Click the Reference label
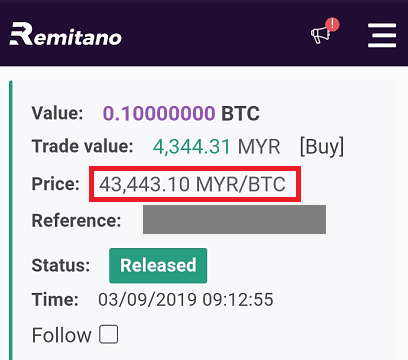The width and height of the screenshot is (408, 360). (x=76, y=220)
